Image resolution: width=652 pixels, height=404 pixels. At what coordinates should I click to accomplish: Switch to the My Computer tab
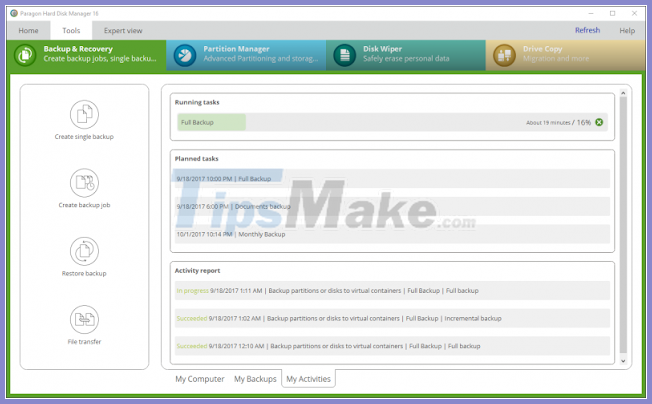coord(200,379)
